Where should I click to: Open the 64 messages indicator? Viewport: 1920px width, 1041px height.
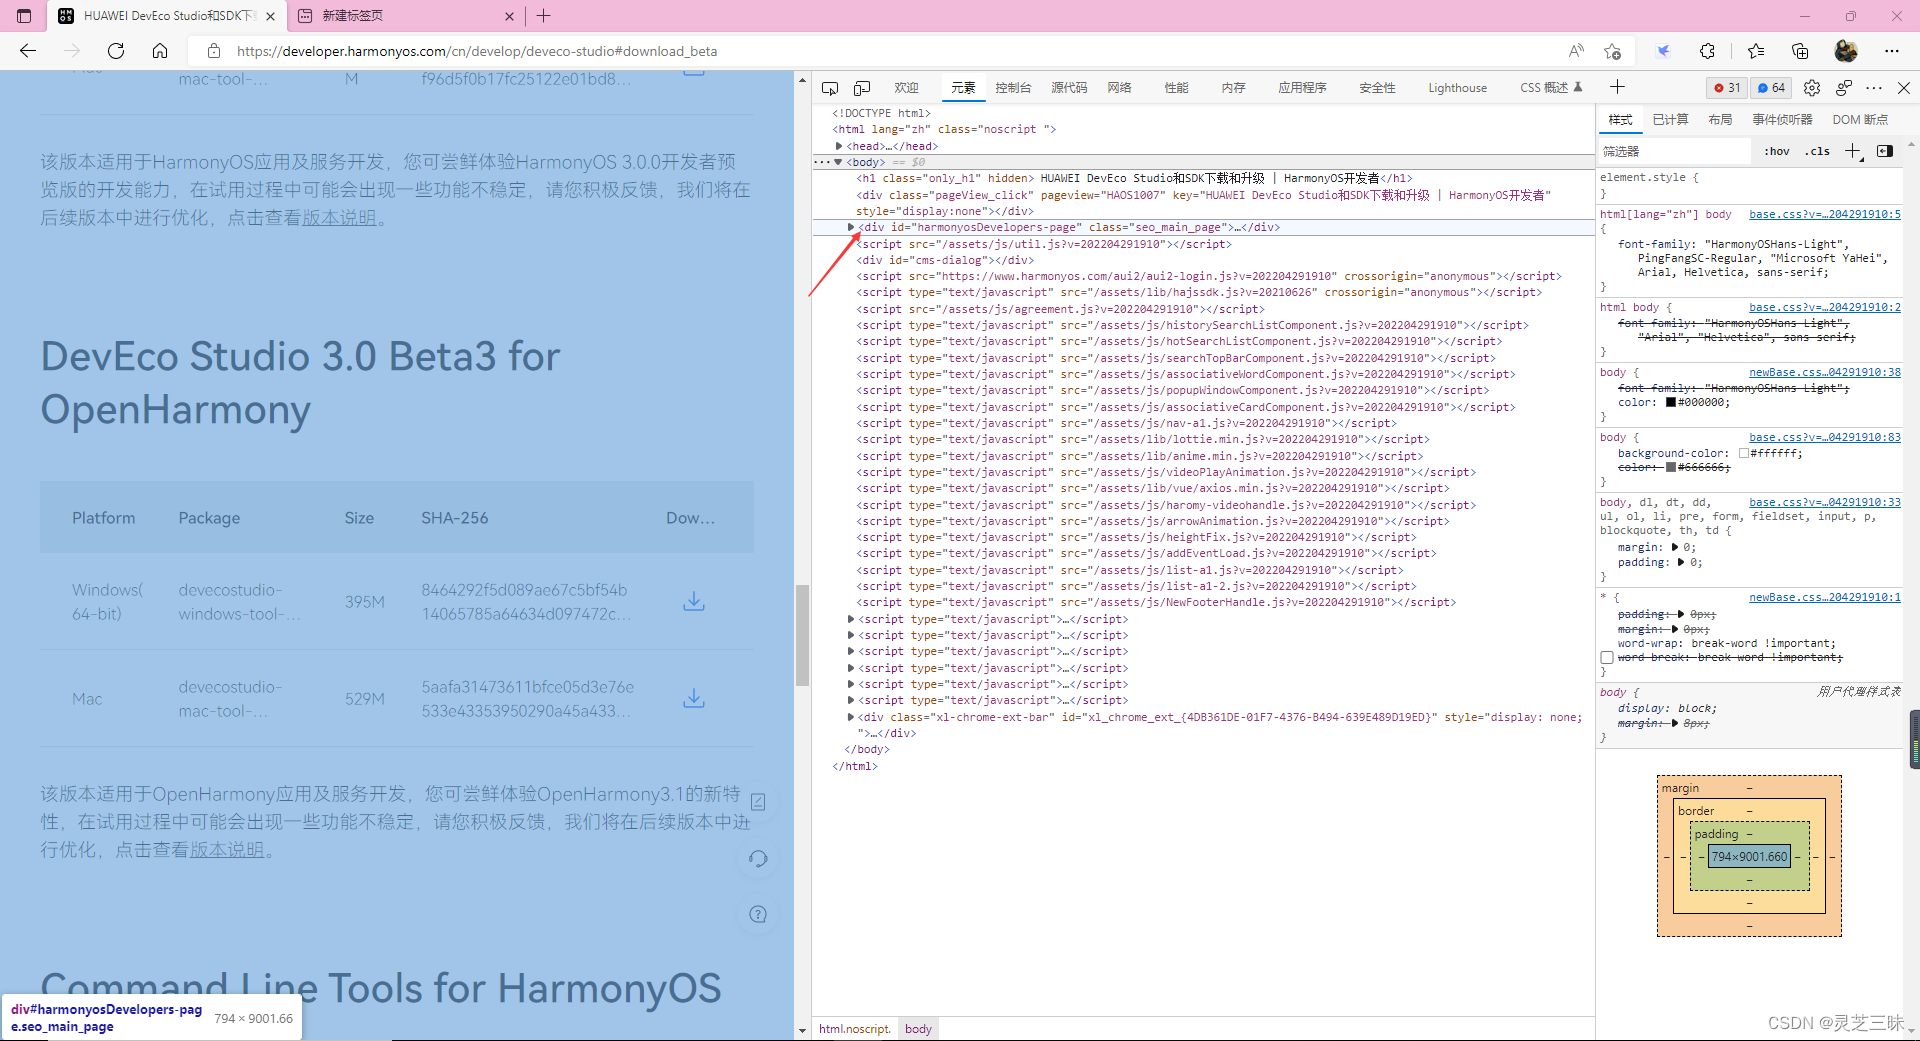[x=1771, y=88]
